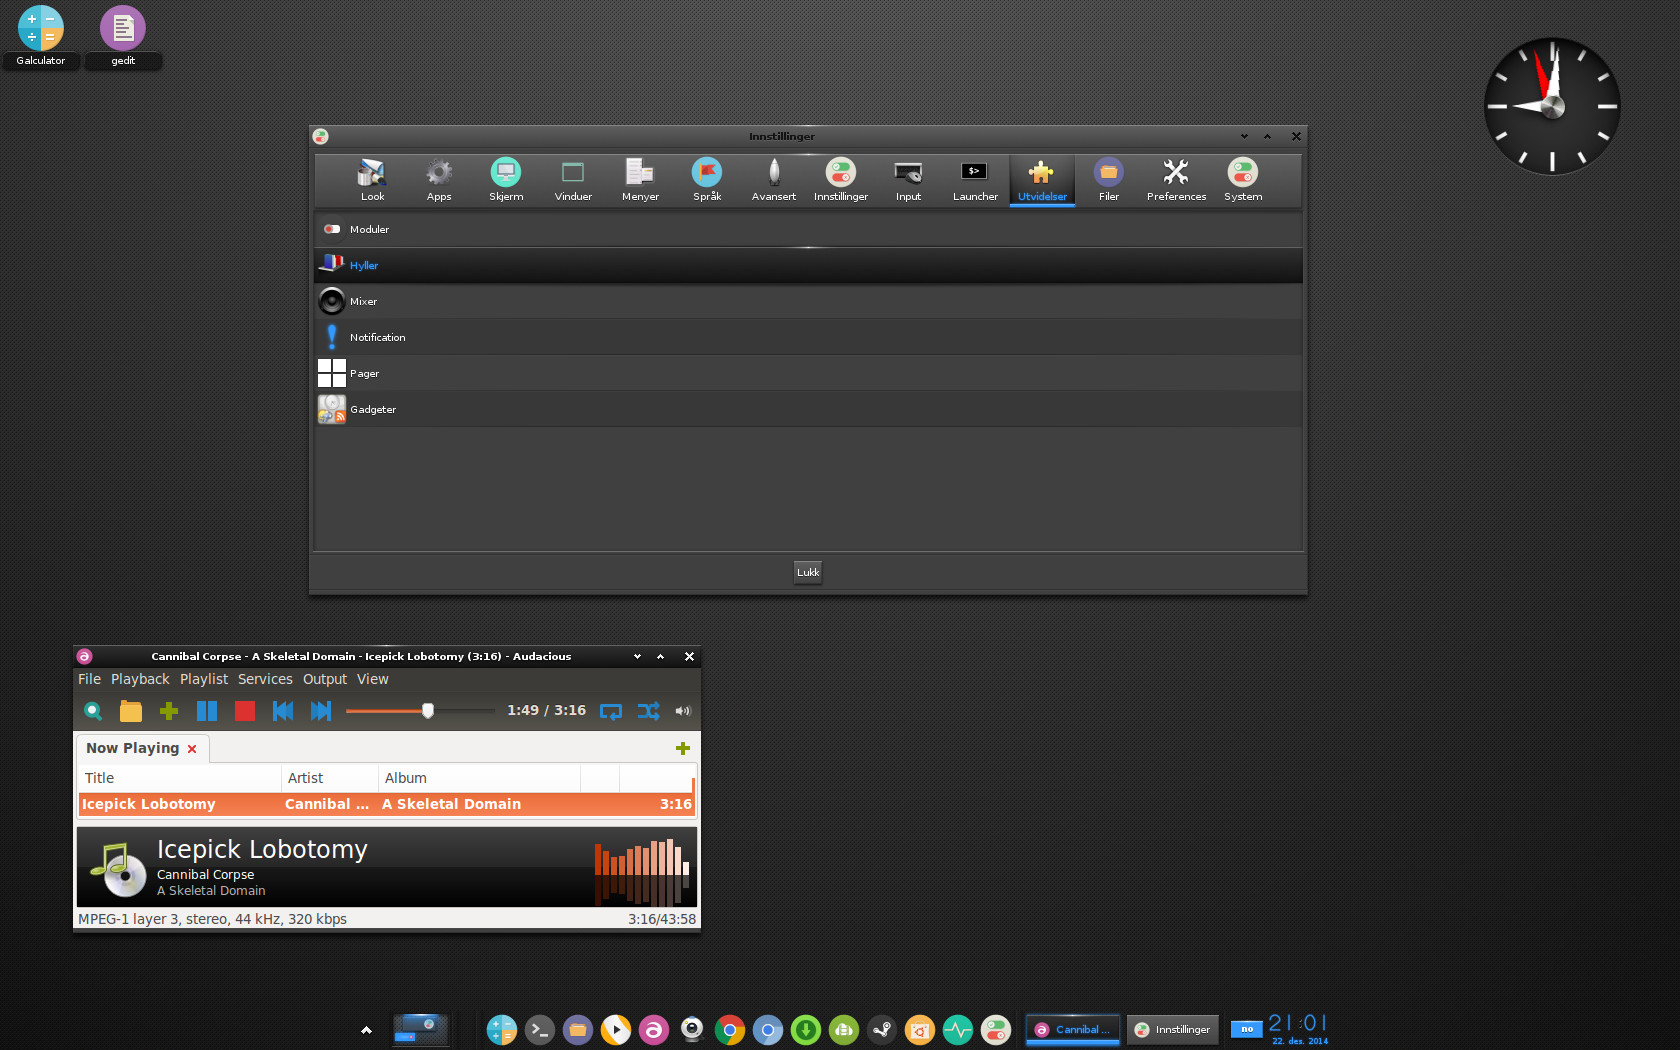1680x1050 pixels.
Task: Select the Utvidelser category tab
Action: click(x=1042, y=180)
